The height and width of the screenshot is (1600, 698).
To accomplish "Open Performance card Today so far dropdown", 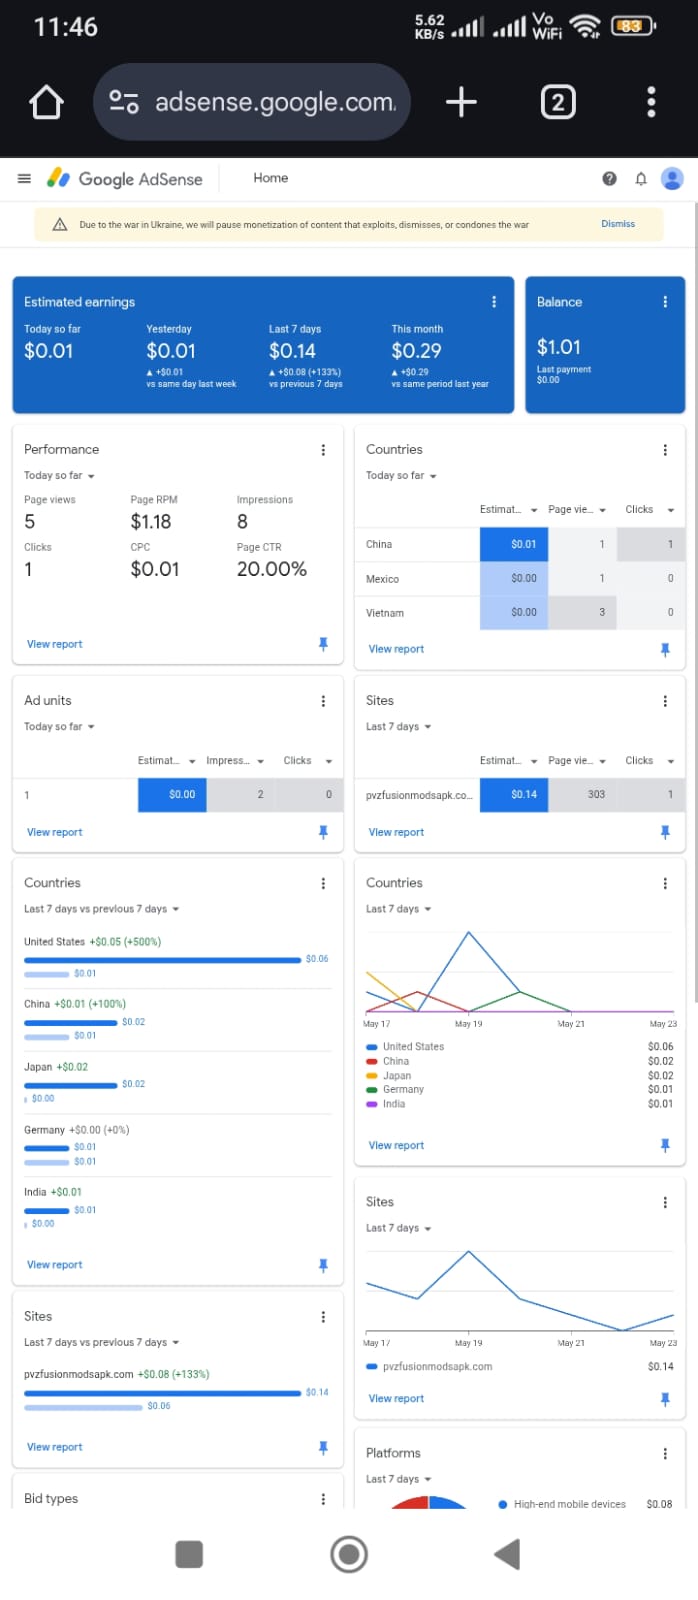I will (x=60, y=476).
